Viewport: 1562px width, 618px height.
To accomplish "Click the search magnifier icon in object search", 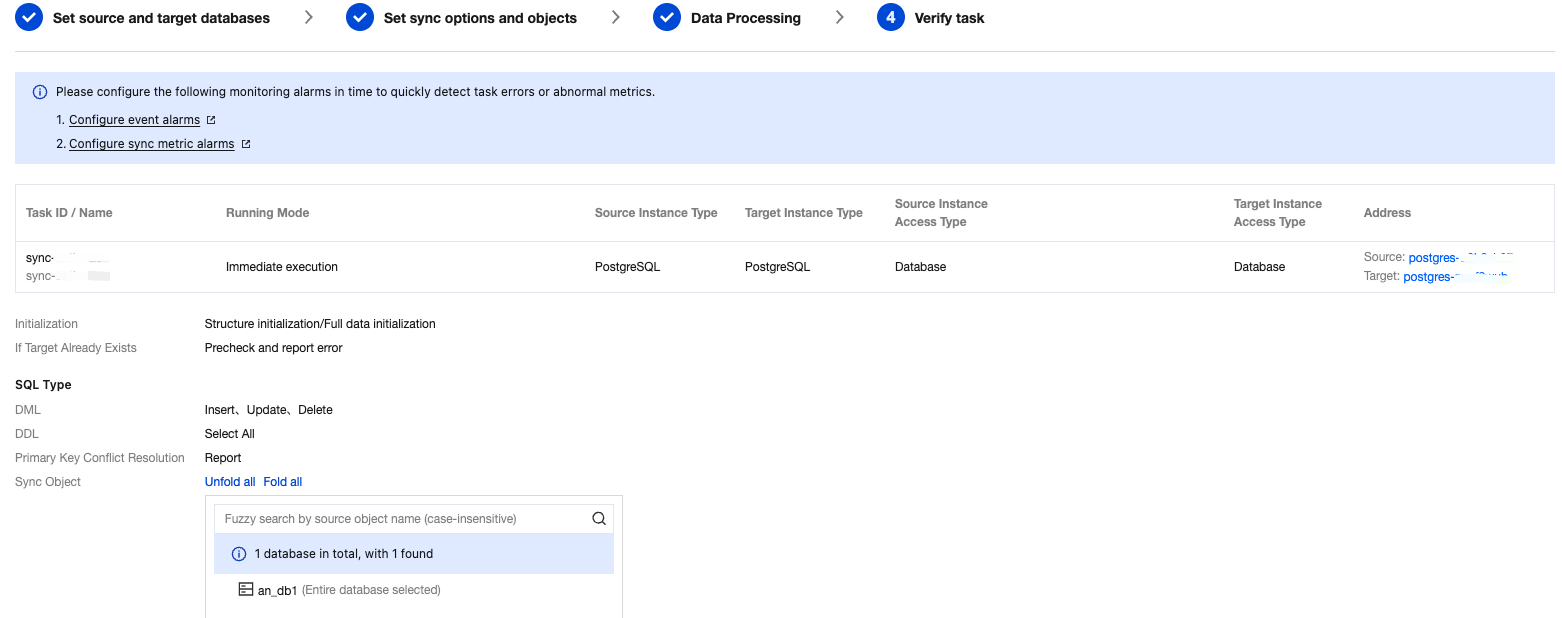I will click(599, 519).
